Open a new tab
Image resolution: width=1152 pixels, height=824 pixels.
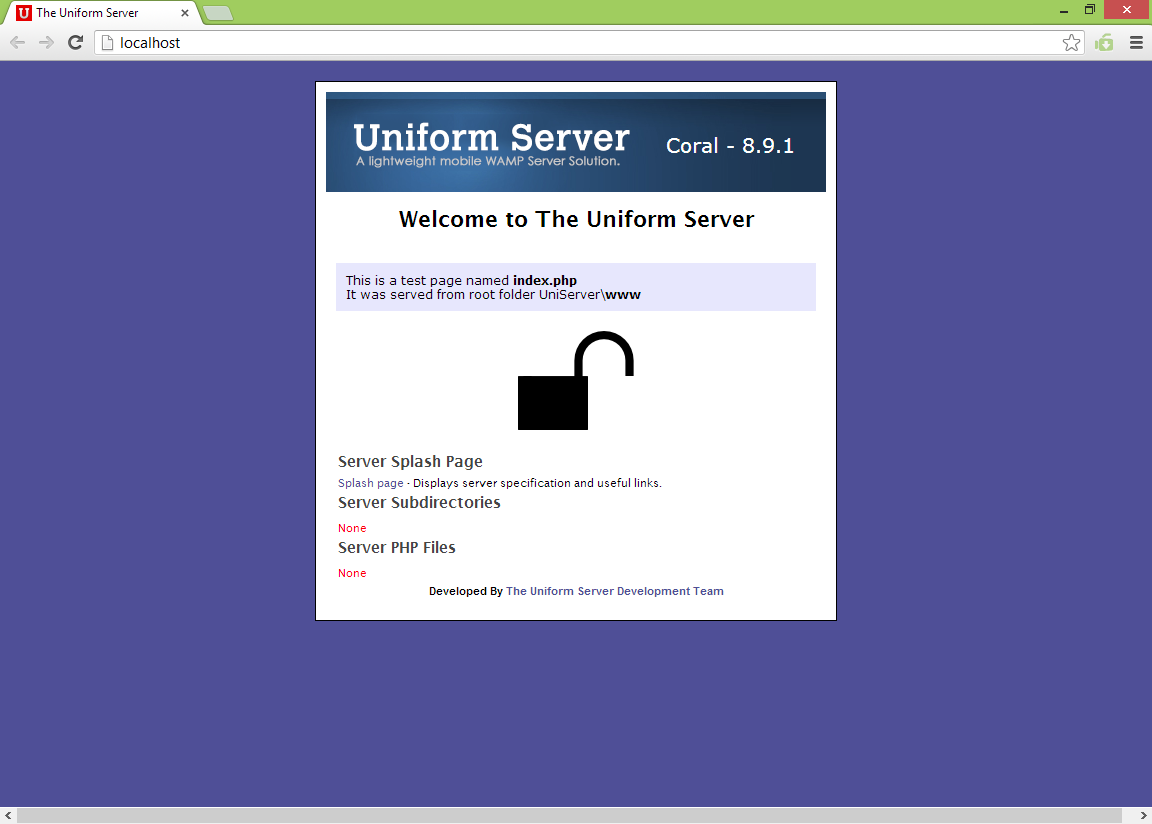point(217,13)
